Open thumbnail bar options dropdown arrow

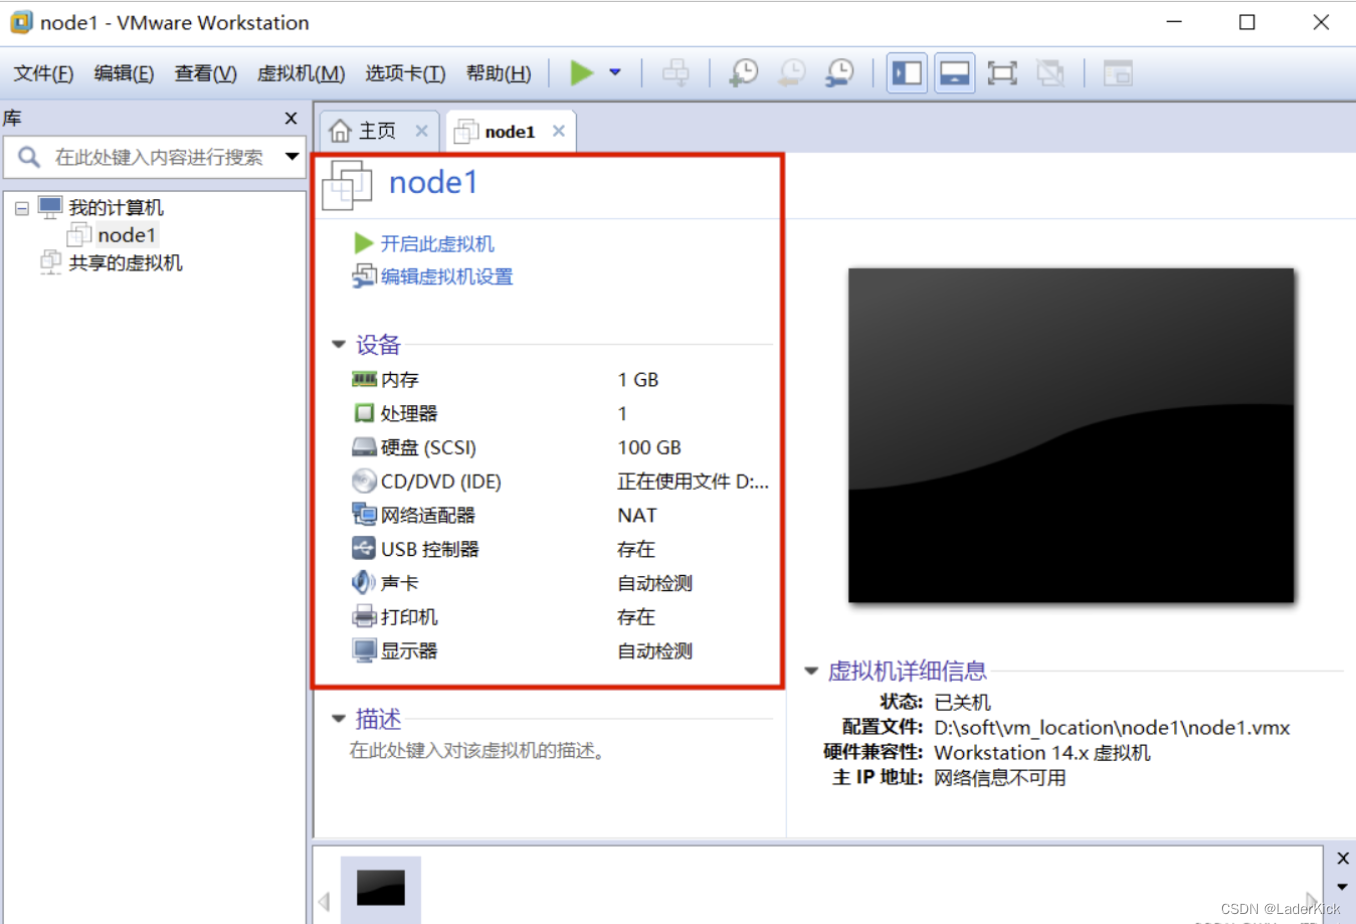1343,887
